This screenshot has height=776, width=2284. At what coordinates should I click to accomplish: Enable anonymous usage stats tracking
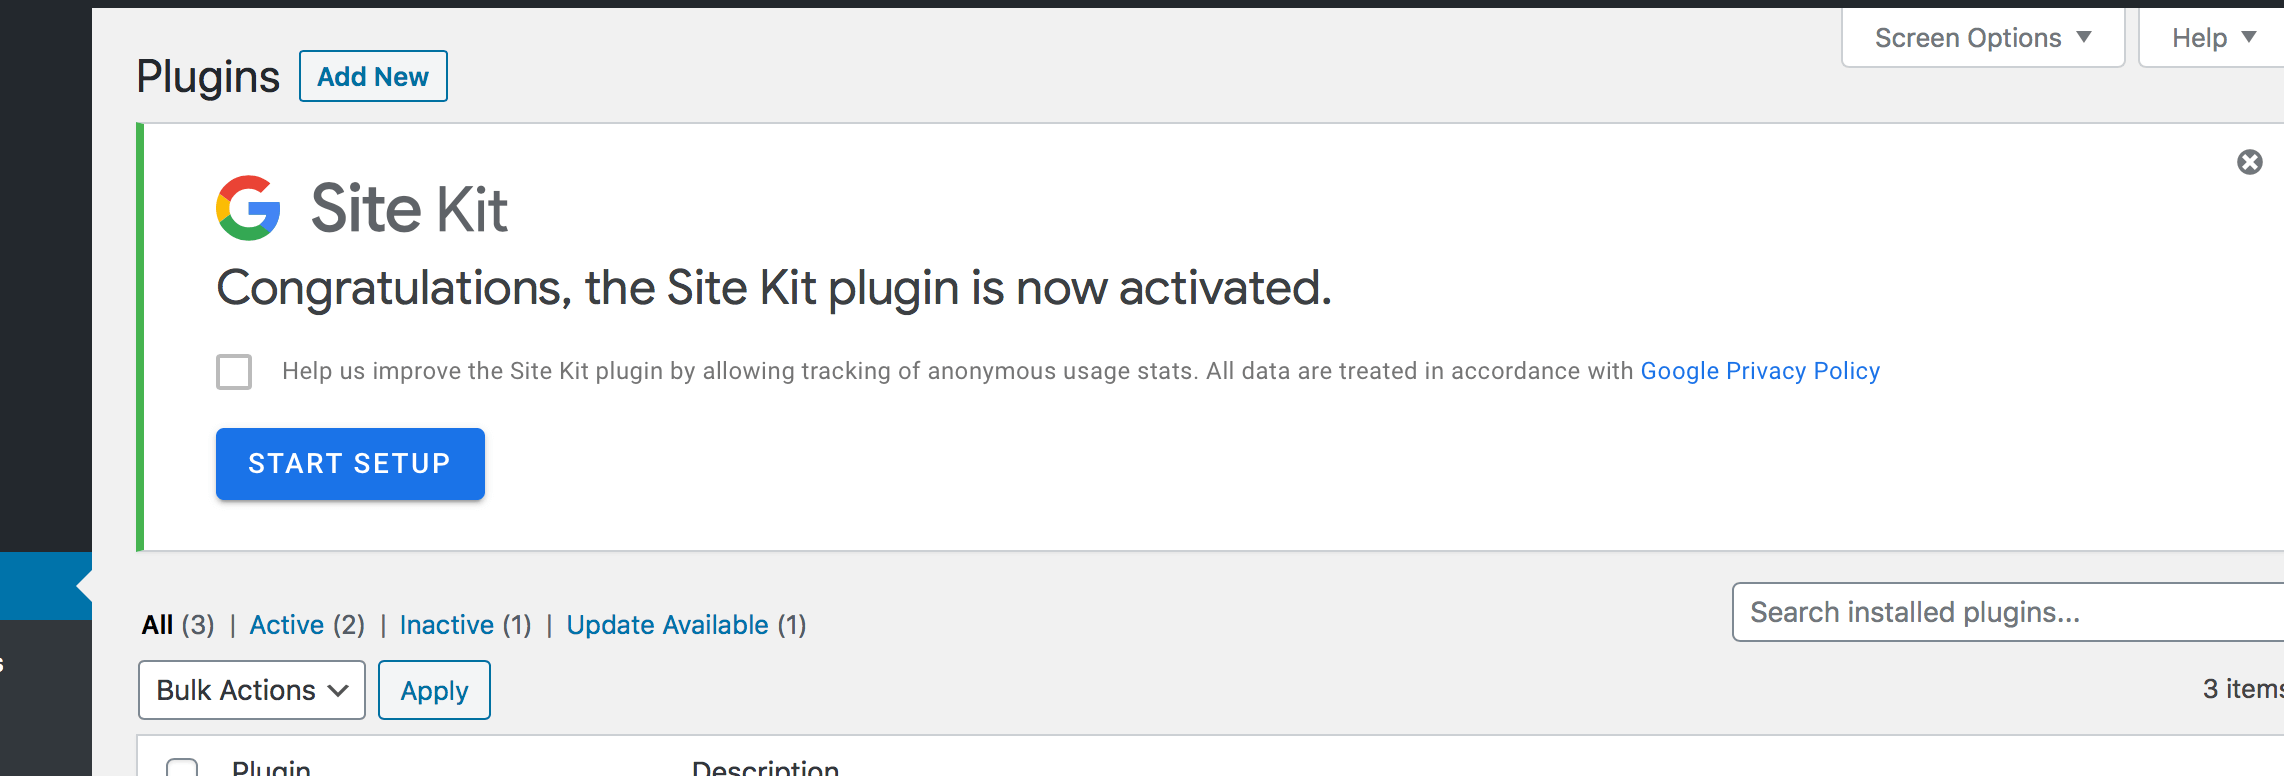point(233,372)
